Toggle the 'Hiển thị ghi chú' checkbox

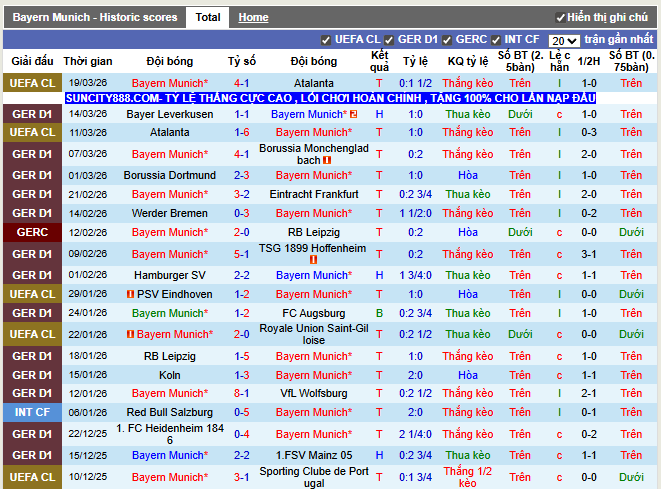click(560, 18)
